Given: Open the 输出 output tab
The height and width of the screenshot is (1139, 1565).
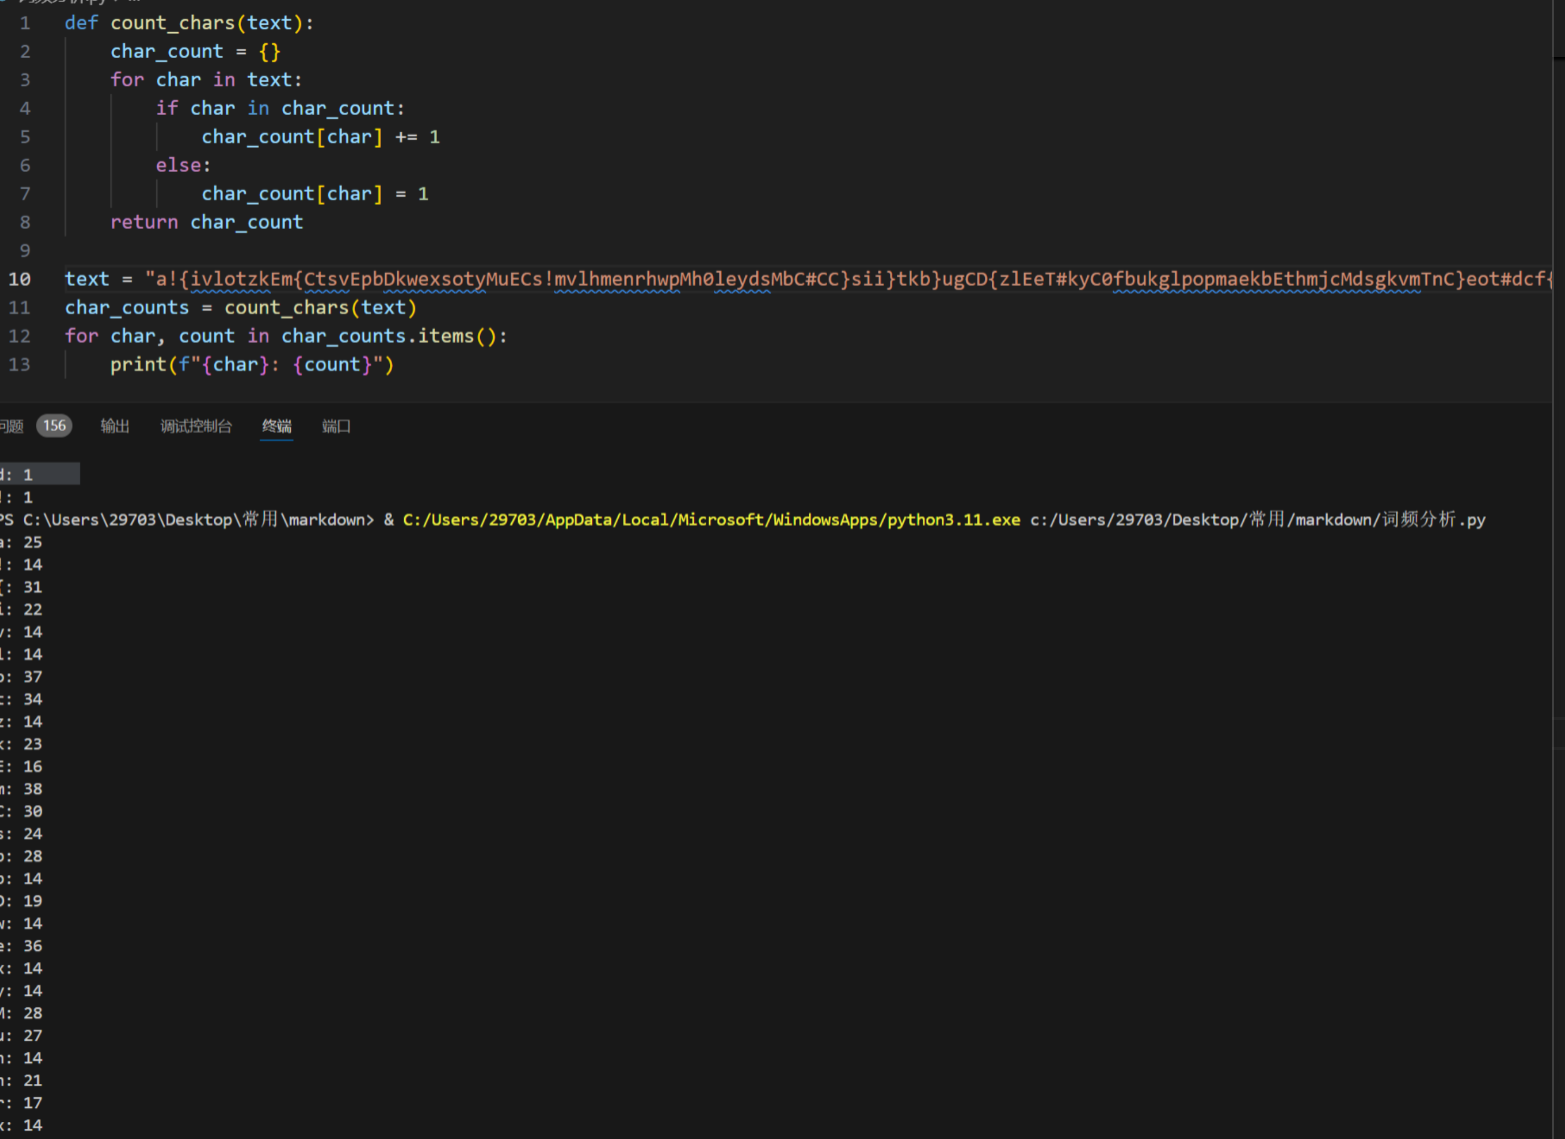Looking at the screenshot, I should click(115, 426).
